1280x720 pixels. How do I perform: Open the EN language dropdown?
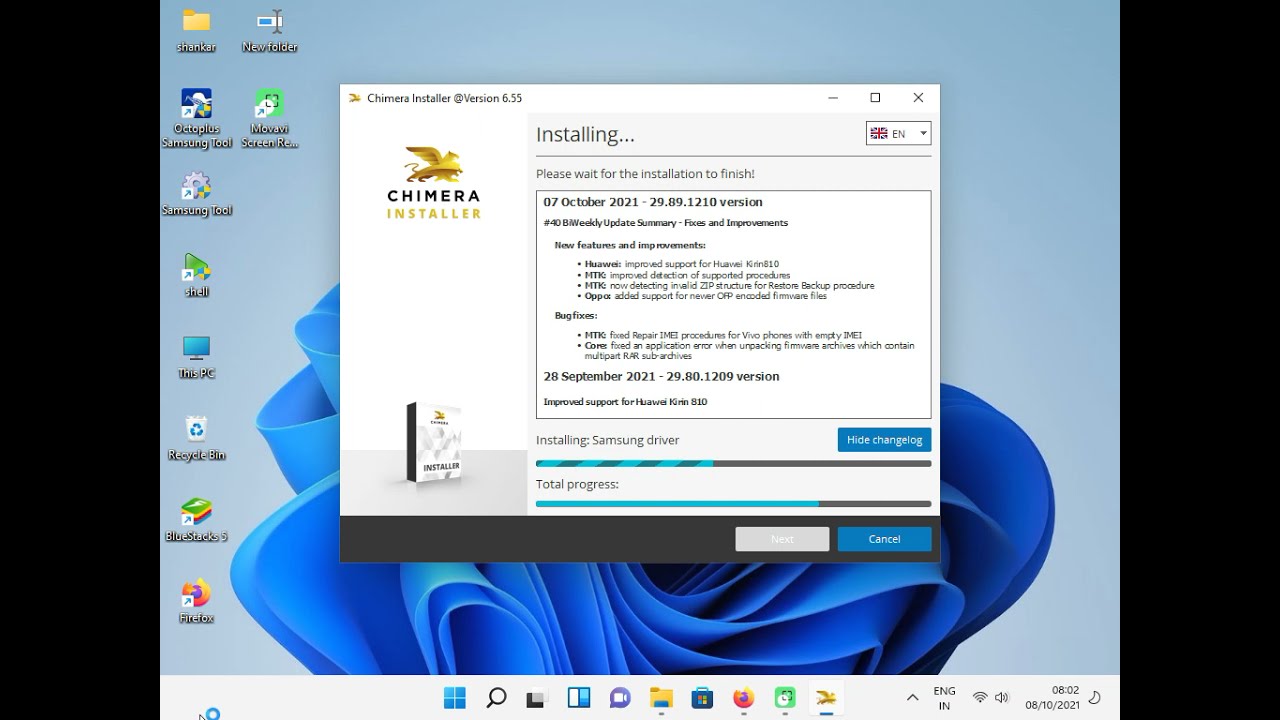click(898, 134)
